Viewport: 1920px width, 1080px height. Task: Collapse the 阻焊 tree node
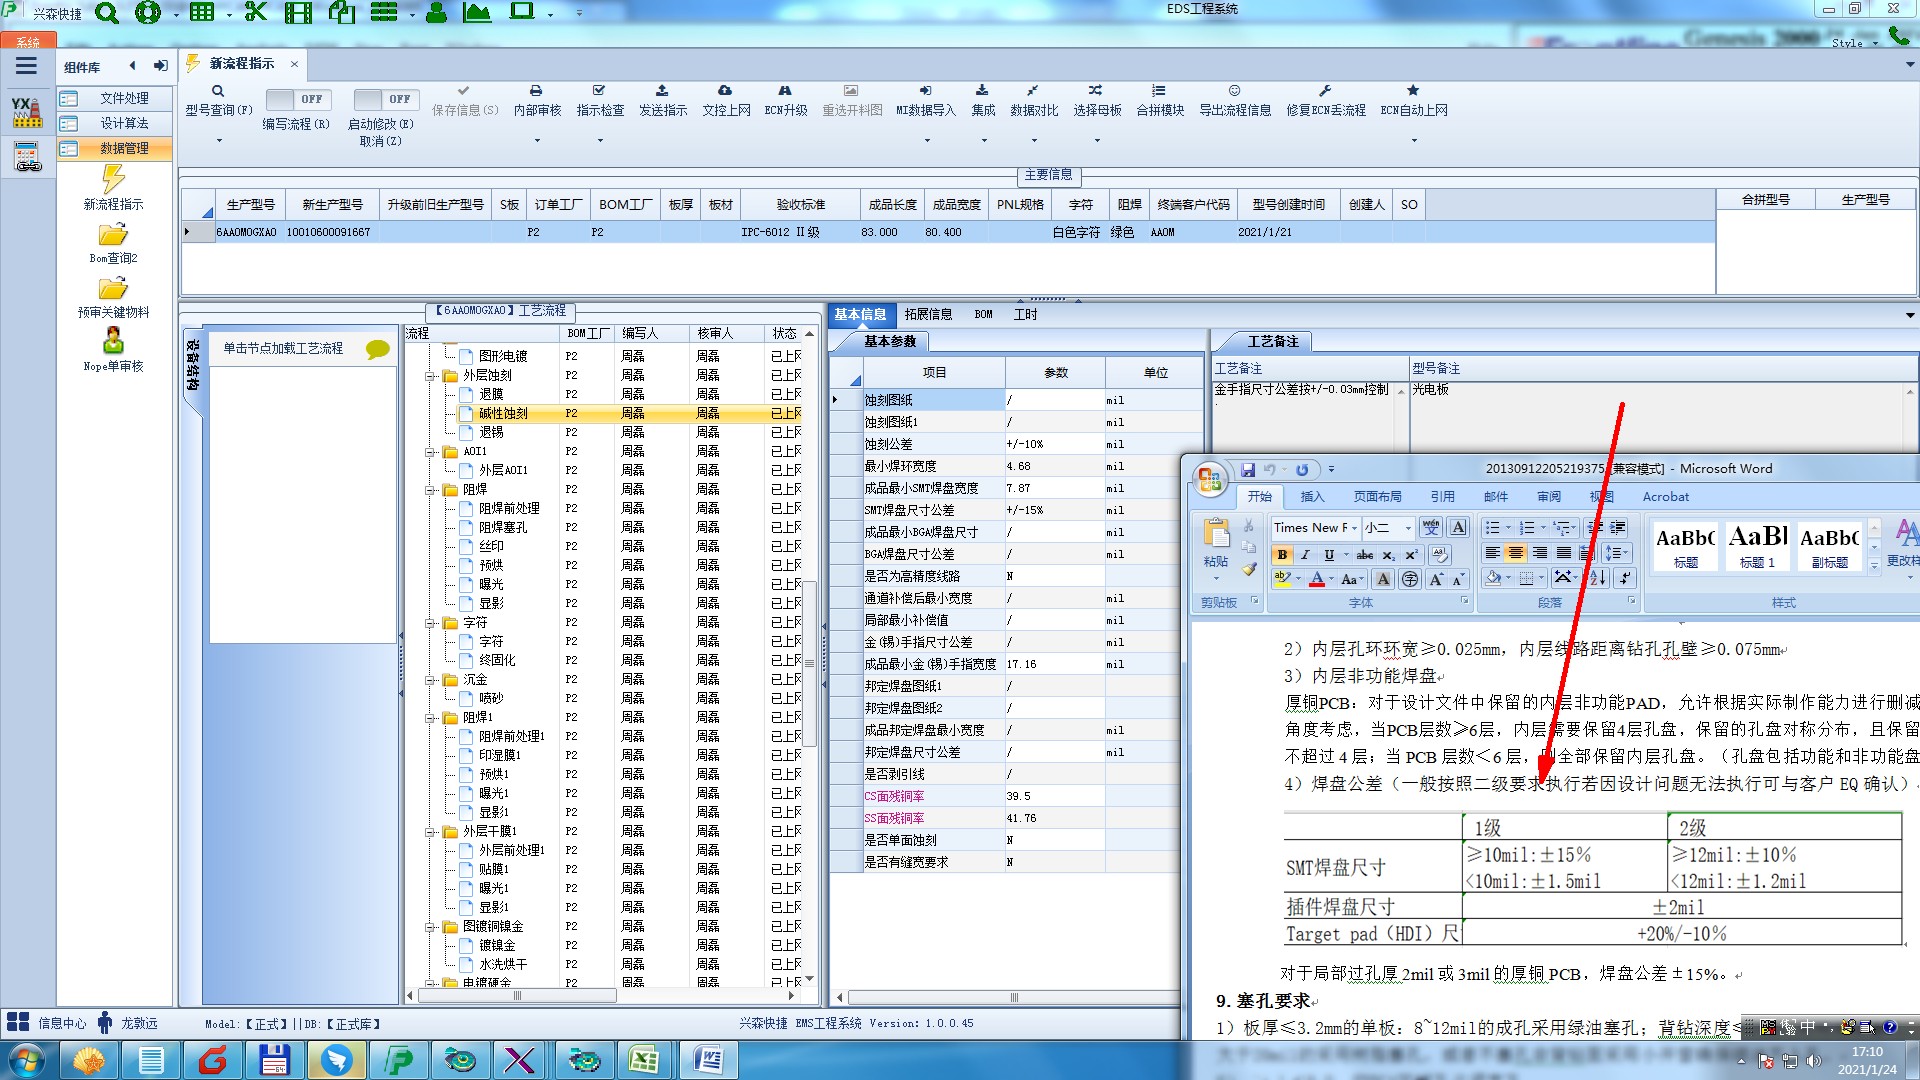coord(430,490)
